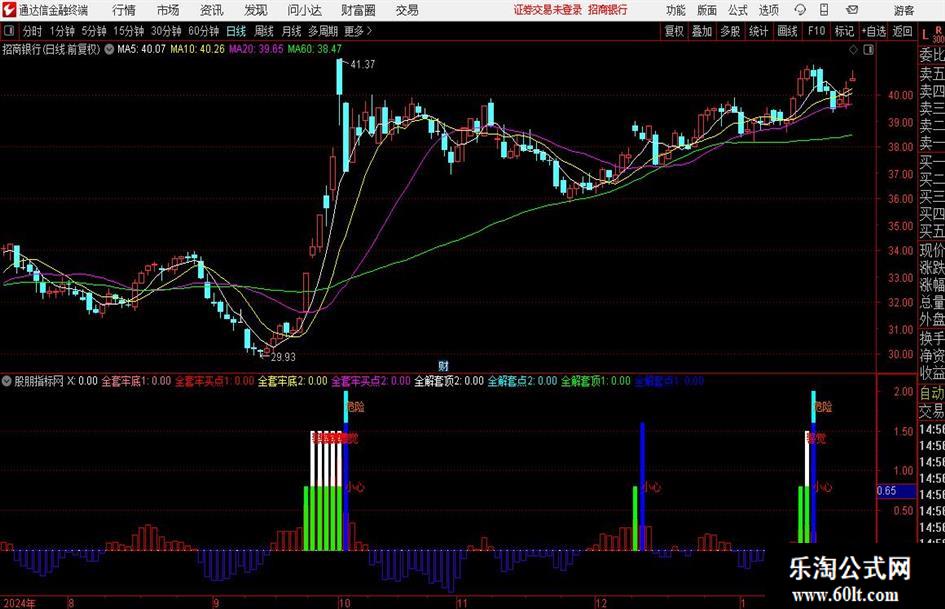
Task: Switch to 1分钟 period
Action: tap(62, 31)
